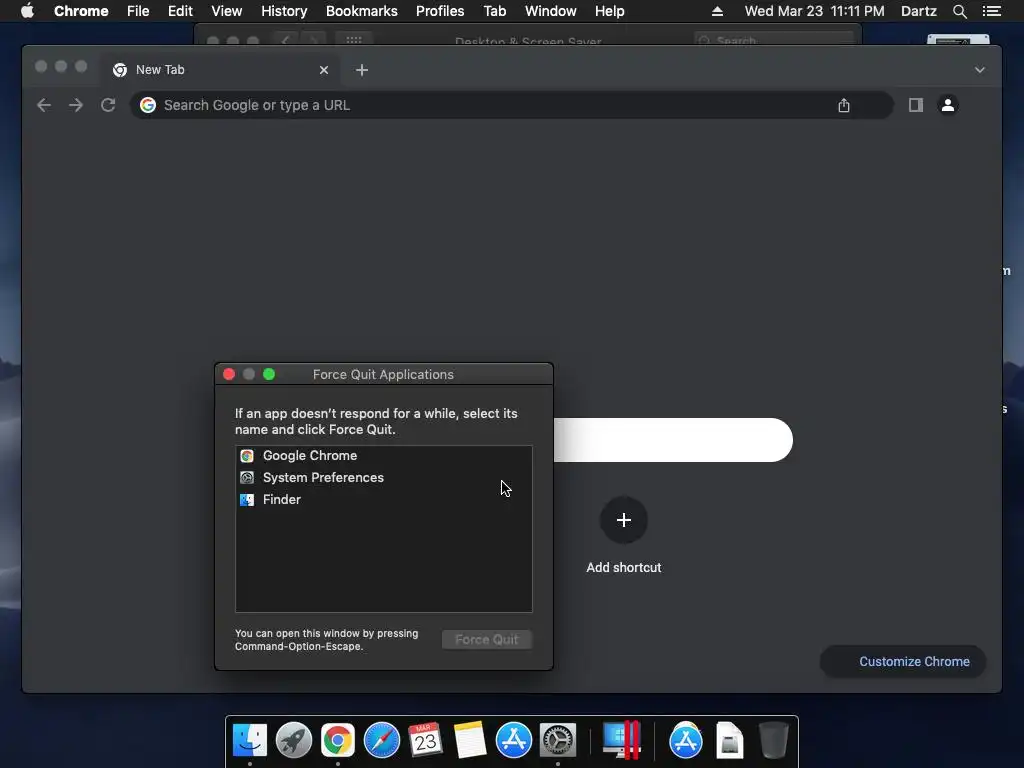
Task: Open the View menu
Action: (227, 11)
